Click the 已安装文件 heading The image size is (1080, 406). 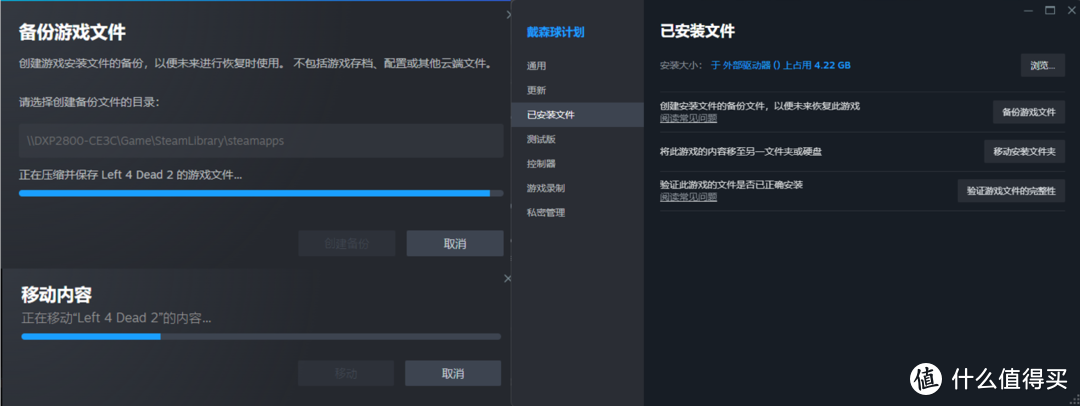tap(697, 31)
